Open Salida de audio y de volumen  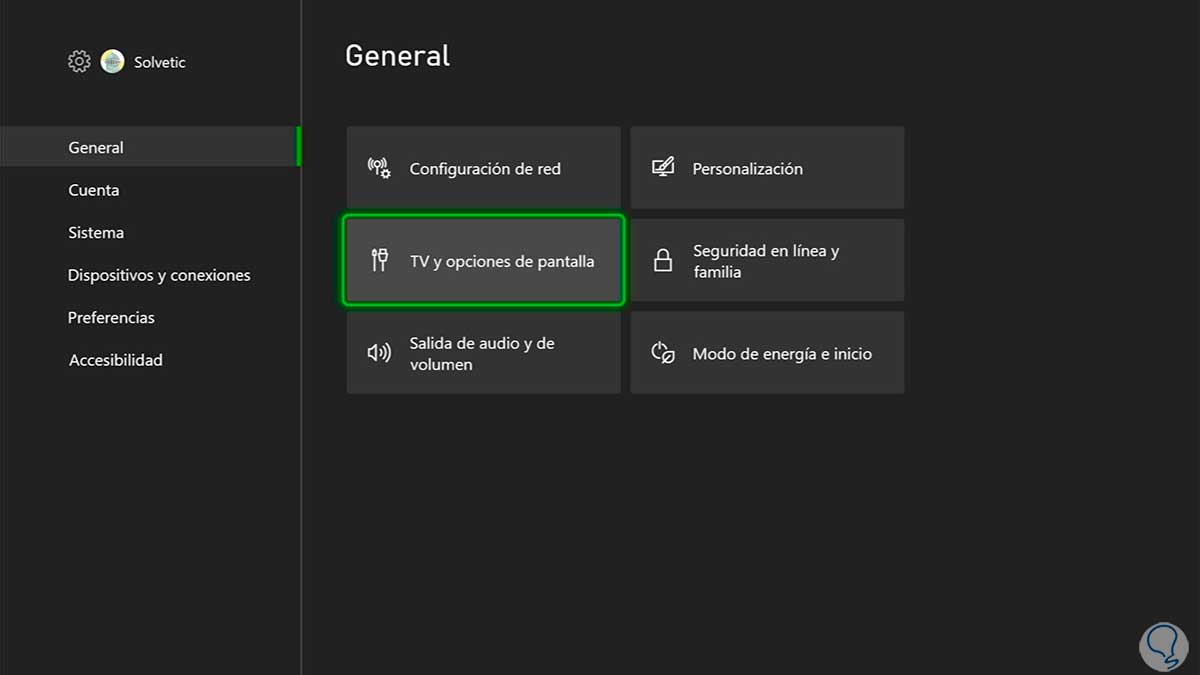click(x=484, y=353)
